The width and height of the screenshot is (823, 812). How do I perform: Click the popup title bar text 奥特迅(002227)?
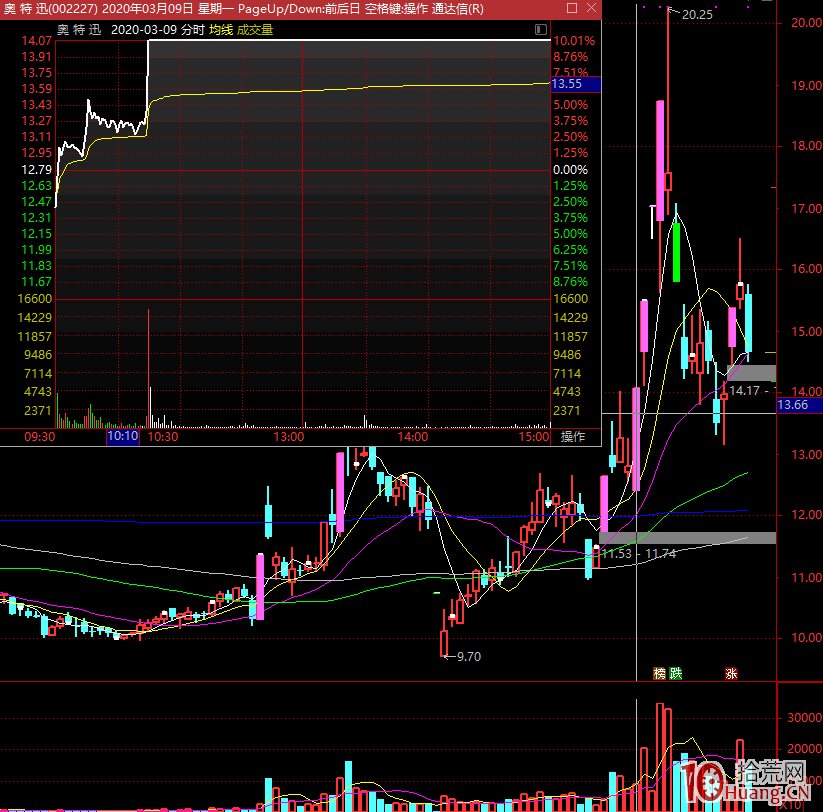50,9
